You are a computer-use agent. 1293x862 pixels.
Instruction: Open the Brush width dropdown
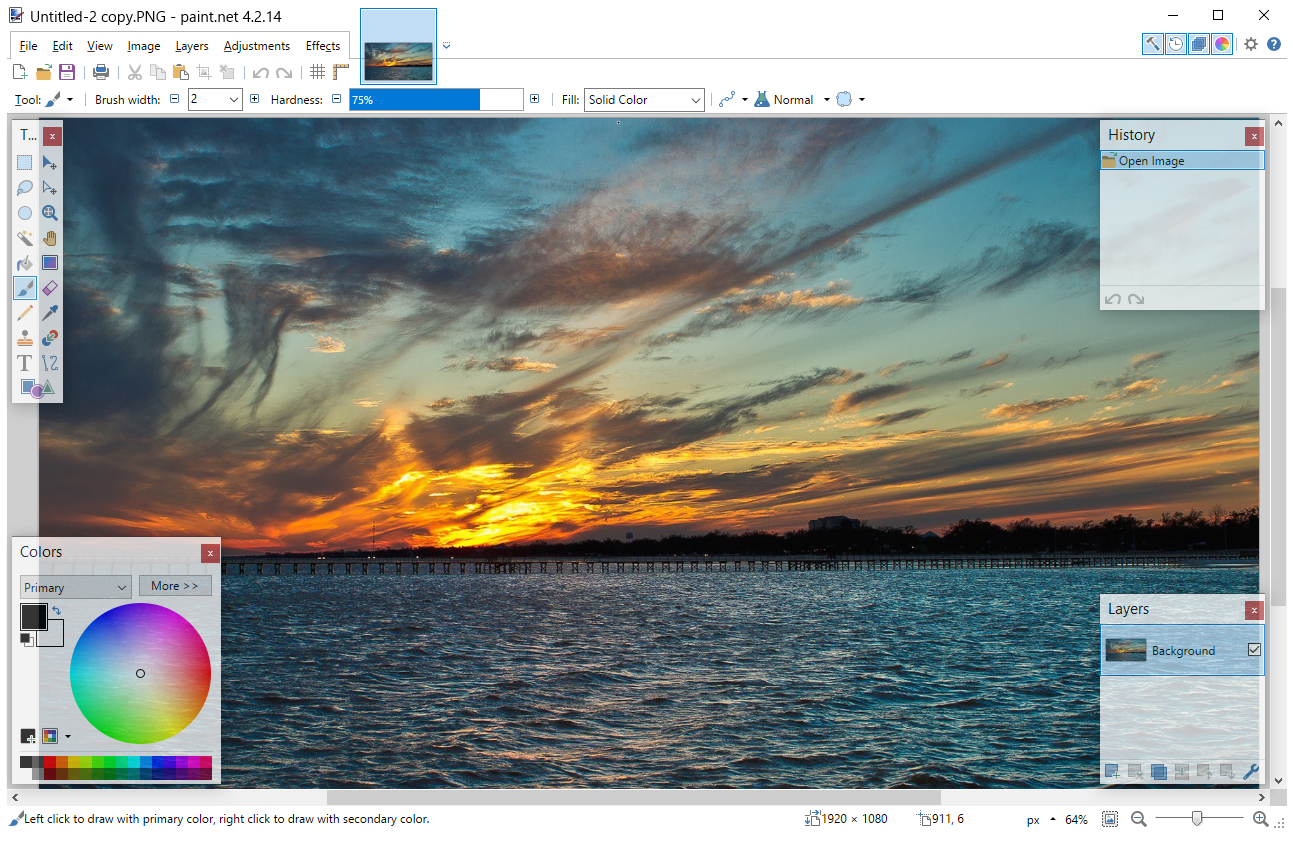(x=234, y=100)
